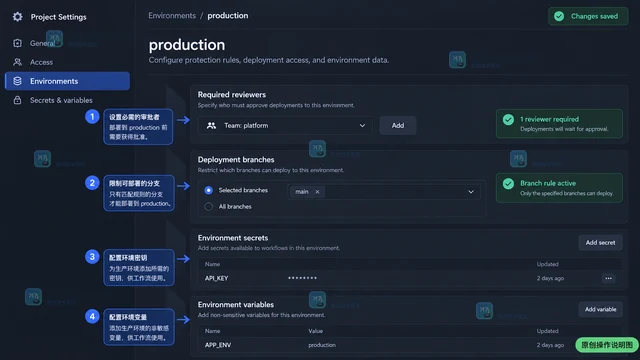This screenshot has height=360, width=640.
Task: Click the Value column header in variables table
Action: [316, 331]
